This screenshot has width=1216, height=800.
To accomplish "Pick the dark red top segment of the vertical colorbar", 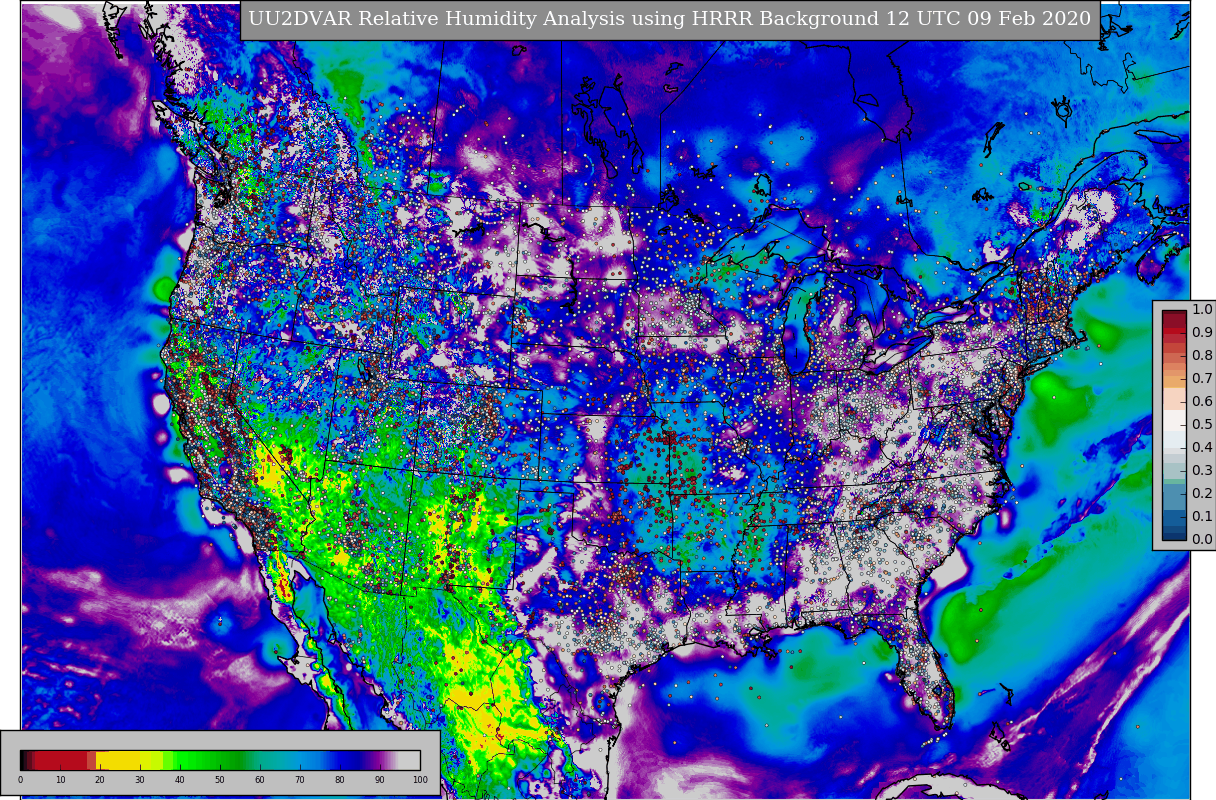I will coord(1174,317).
